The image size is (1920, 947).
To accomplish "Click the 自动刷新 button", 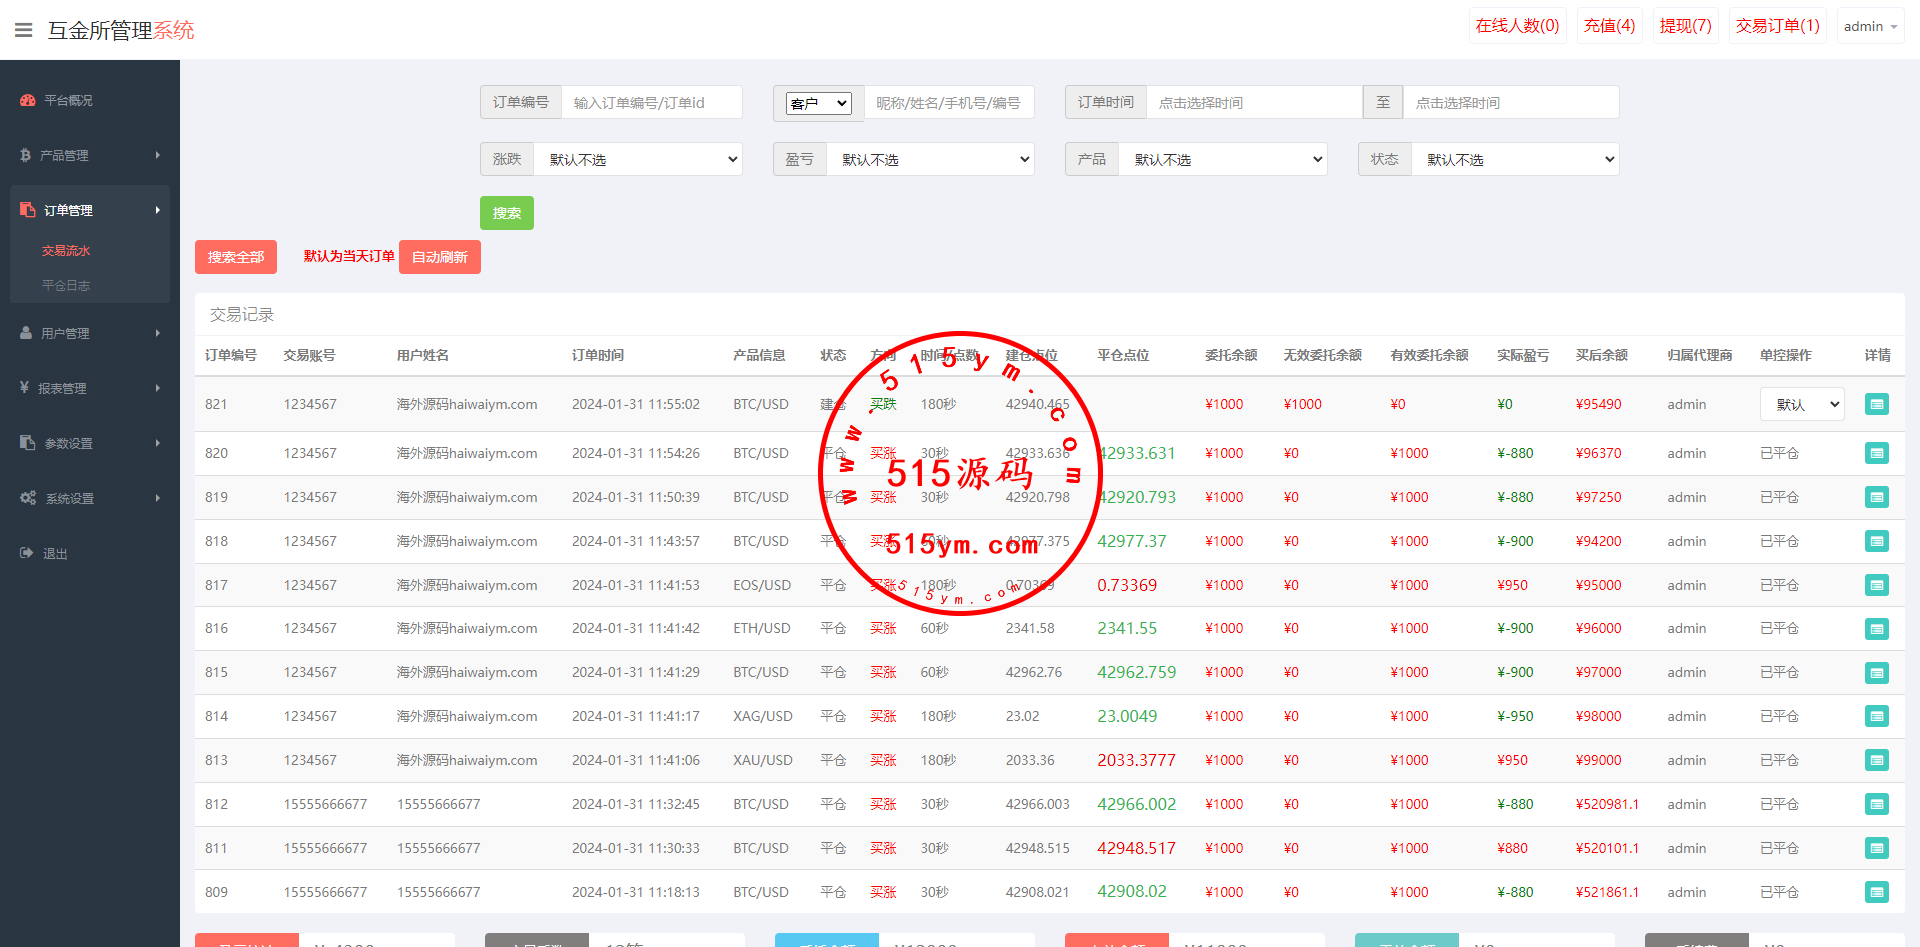I will (439, 257).
